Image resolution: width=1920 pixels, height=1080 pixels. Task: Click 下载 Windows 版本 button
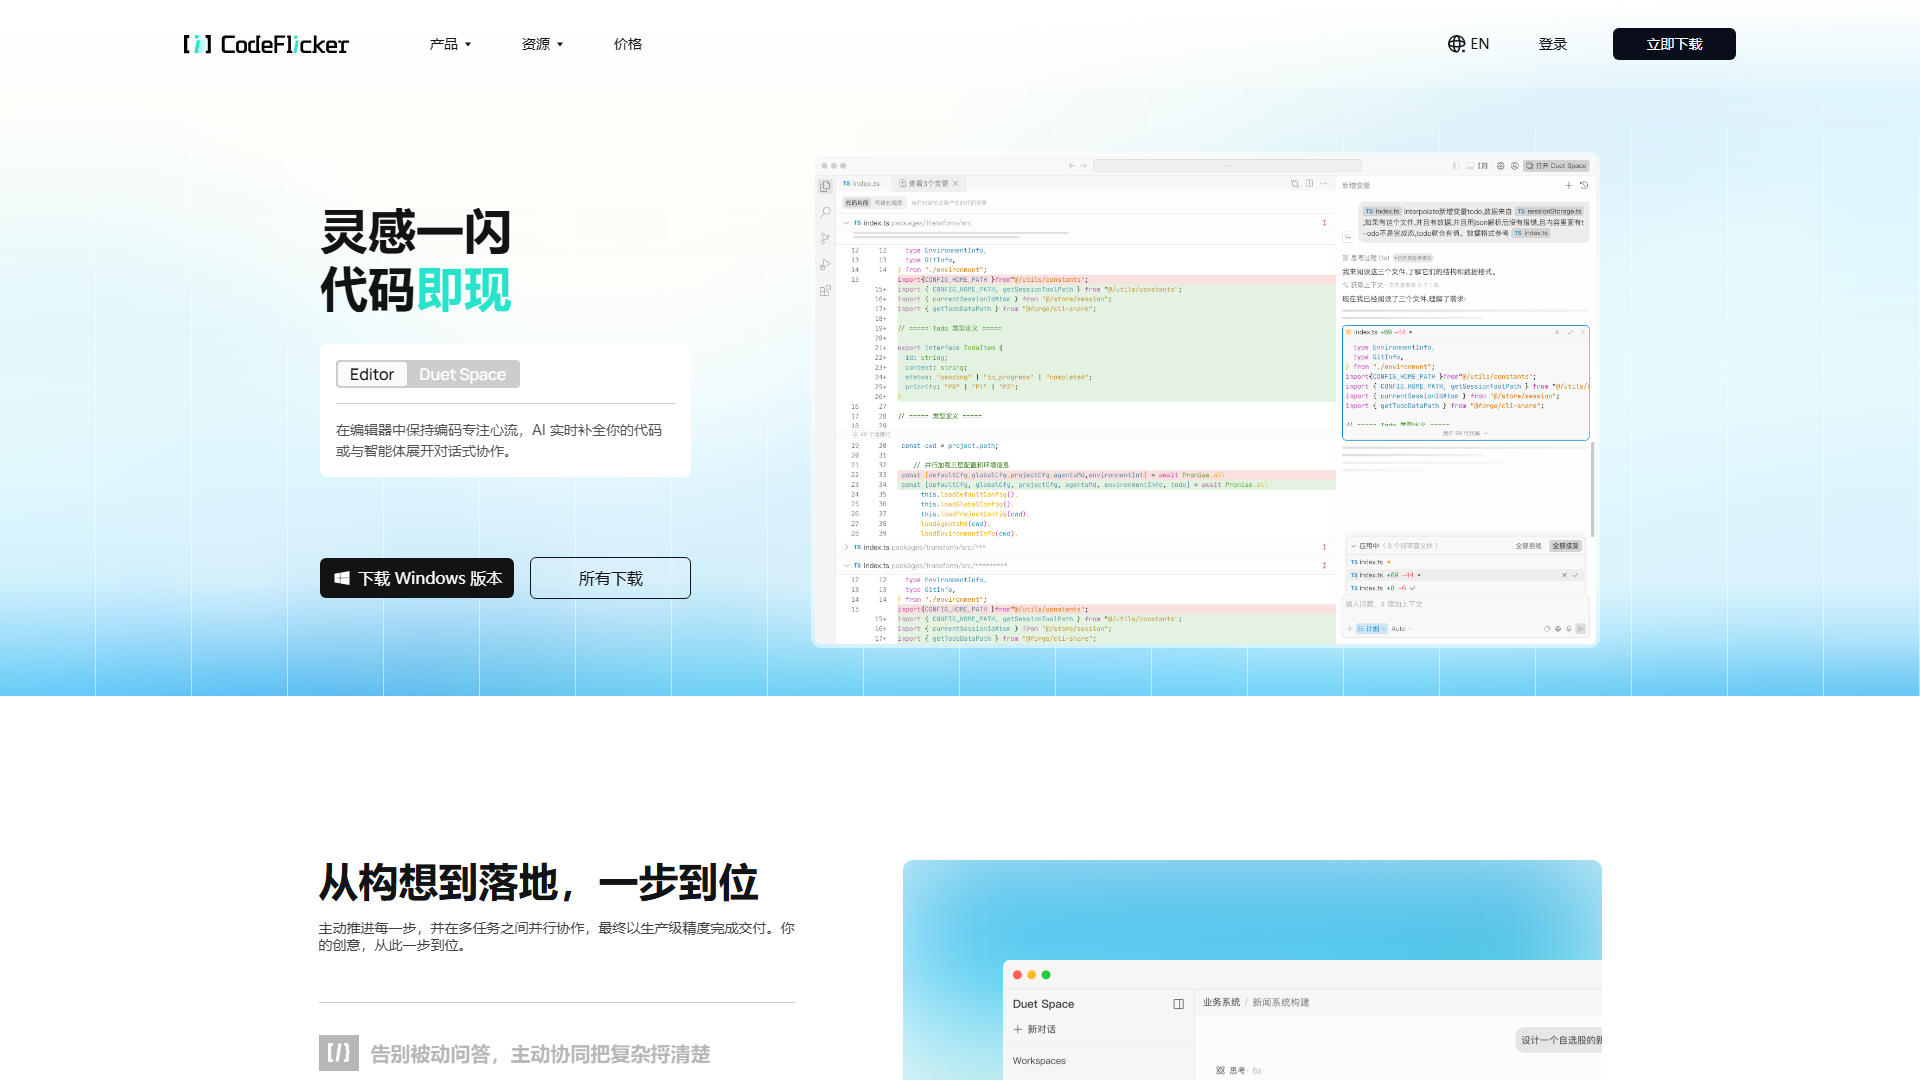[417, 578]
